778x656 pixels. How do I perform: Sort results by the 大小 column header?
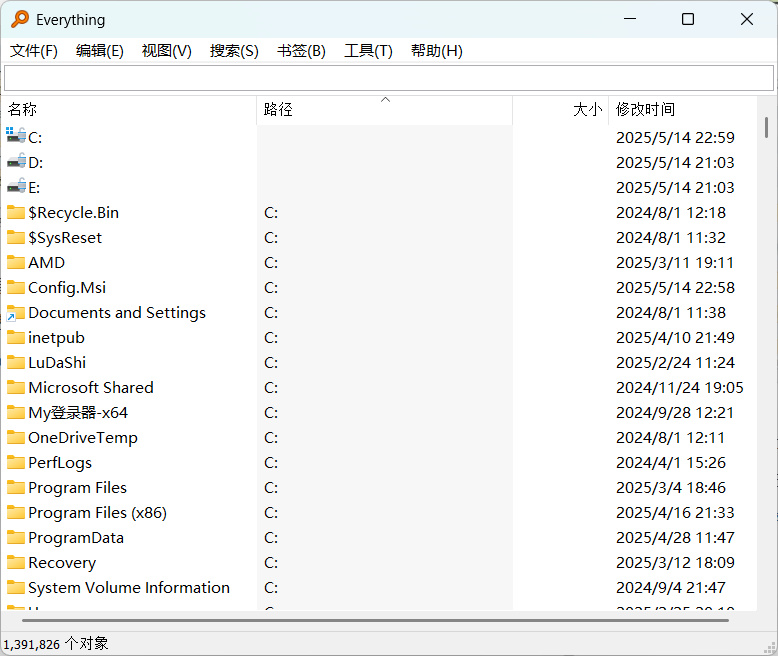click(561, 109)
